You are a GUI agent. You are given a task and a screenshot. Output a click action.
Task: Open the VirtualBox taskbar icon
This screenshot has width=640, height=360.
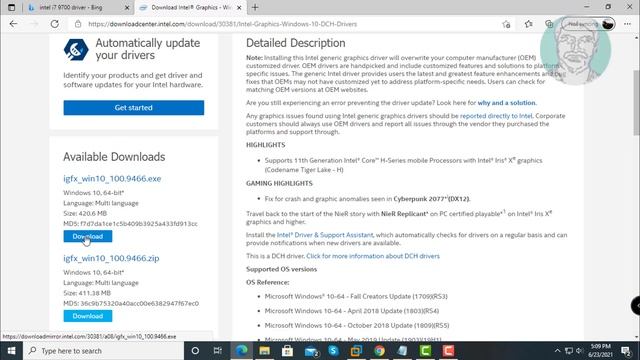tap(356, 351)
